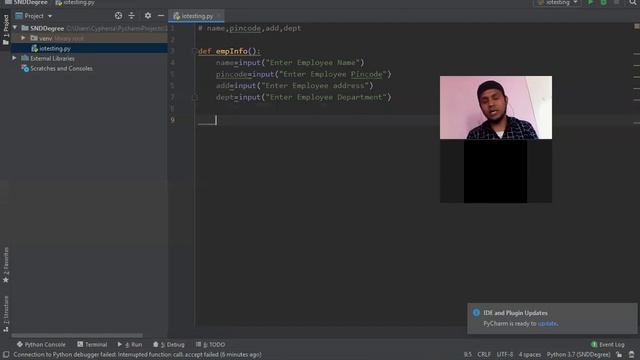Click the fold end marker on line 7

195,97
